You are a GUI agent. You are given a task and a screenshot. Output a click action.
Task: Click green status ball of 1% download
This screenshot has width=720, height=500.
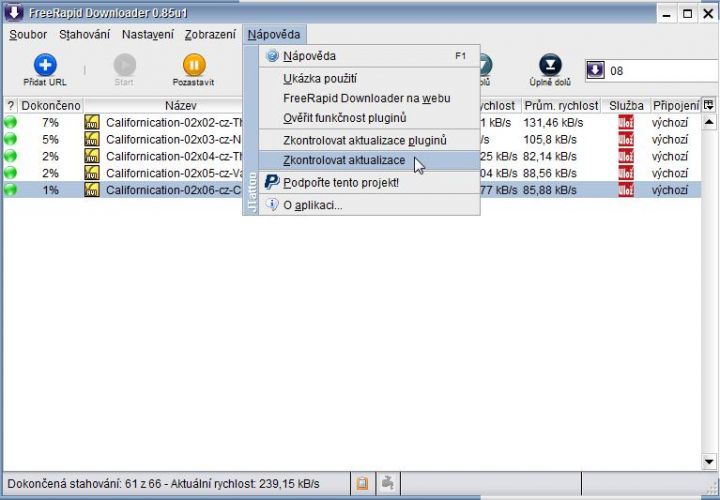click(x=10, y=190)
